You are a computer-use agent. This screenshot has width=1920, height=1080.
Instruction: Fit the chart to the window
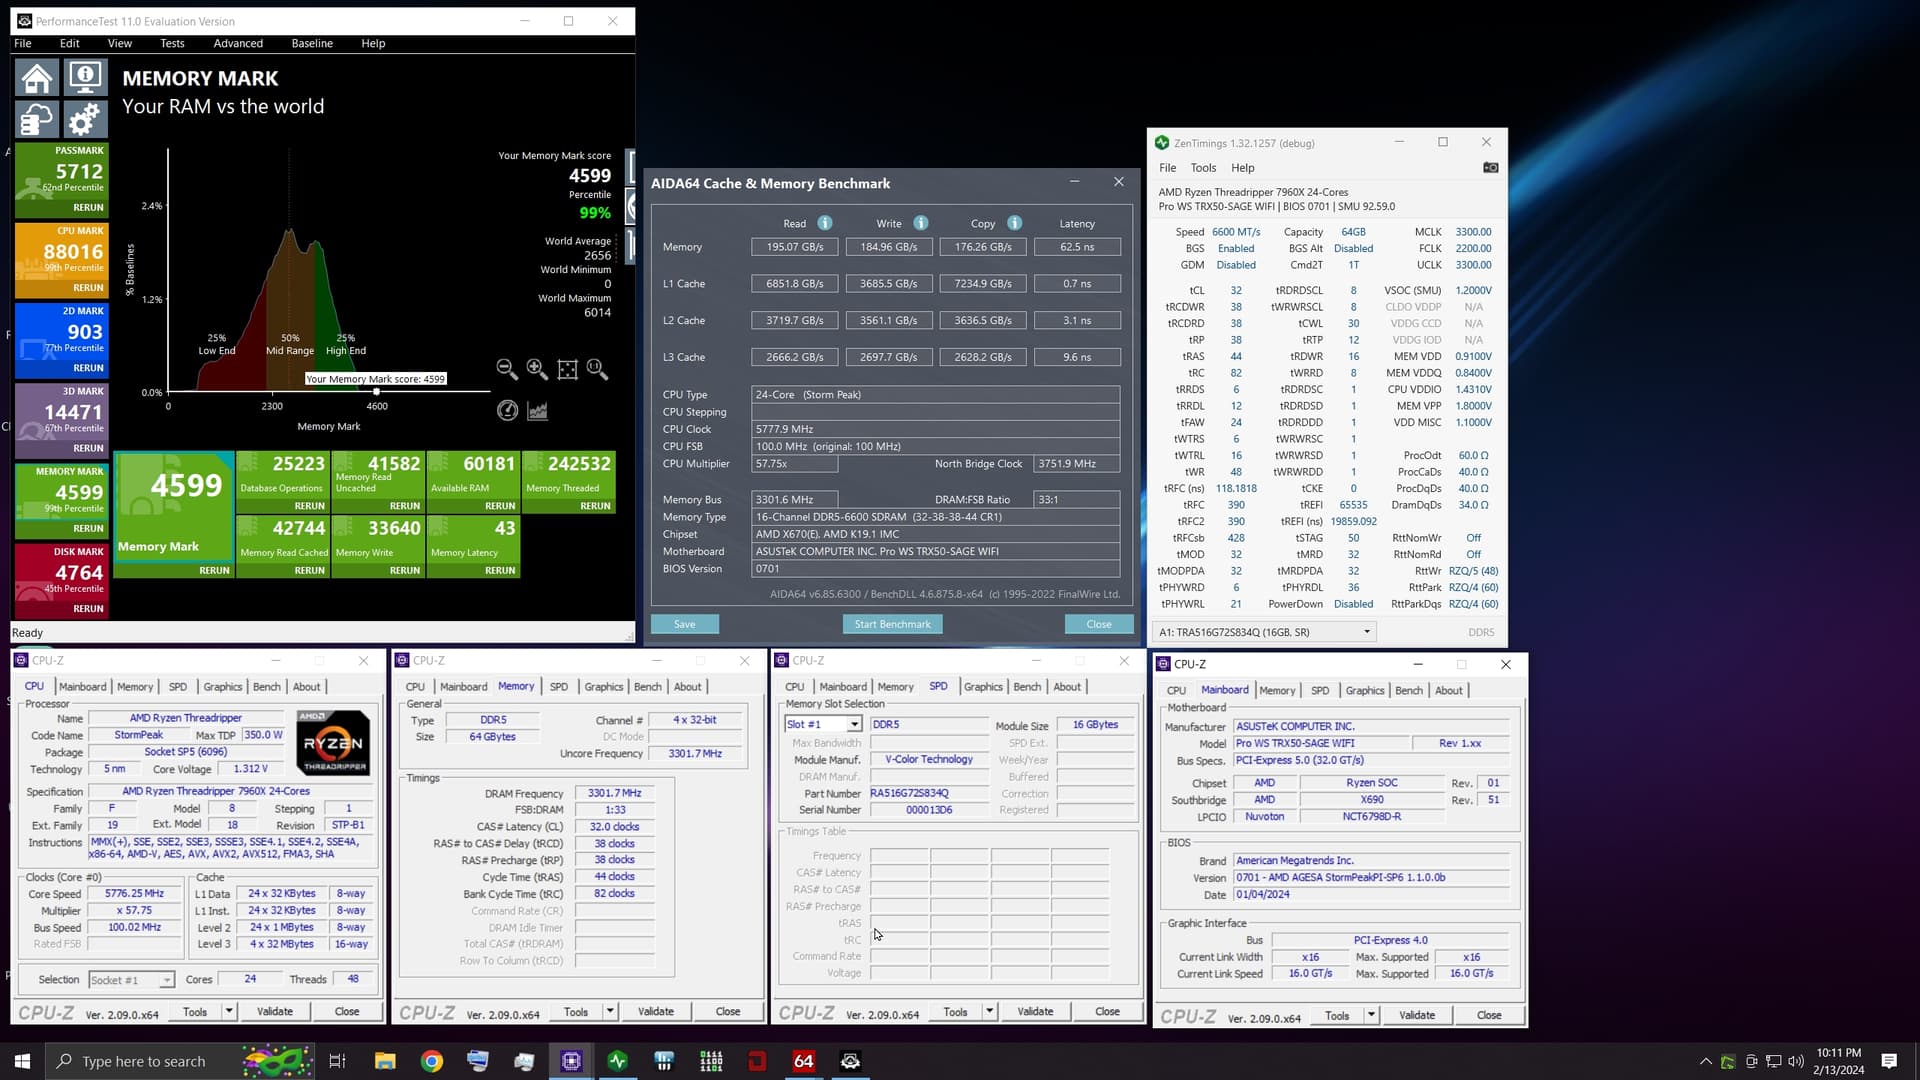567,370
